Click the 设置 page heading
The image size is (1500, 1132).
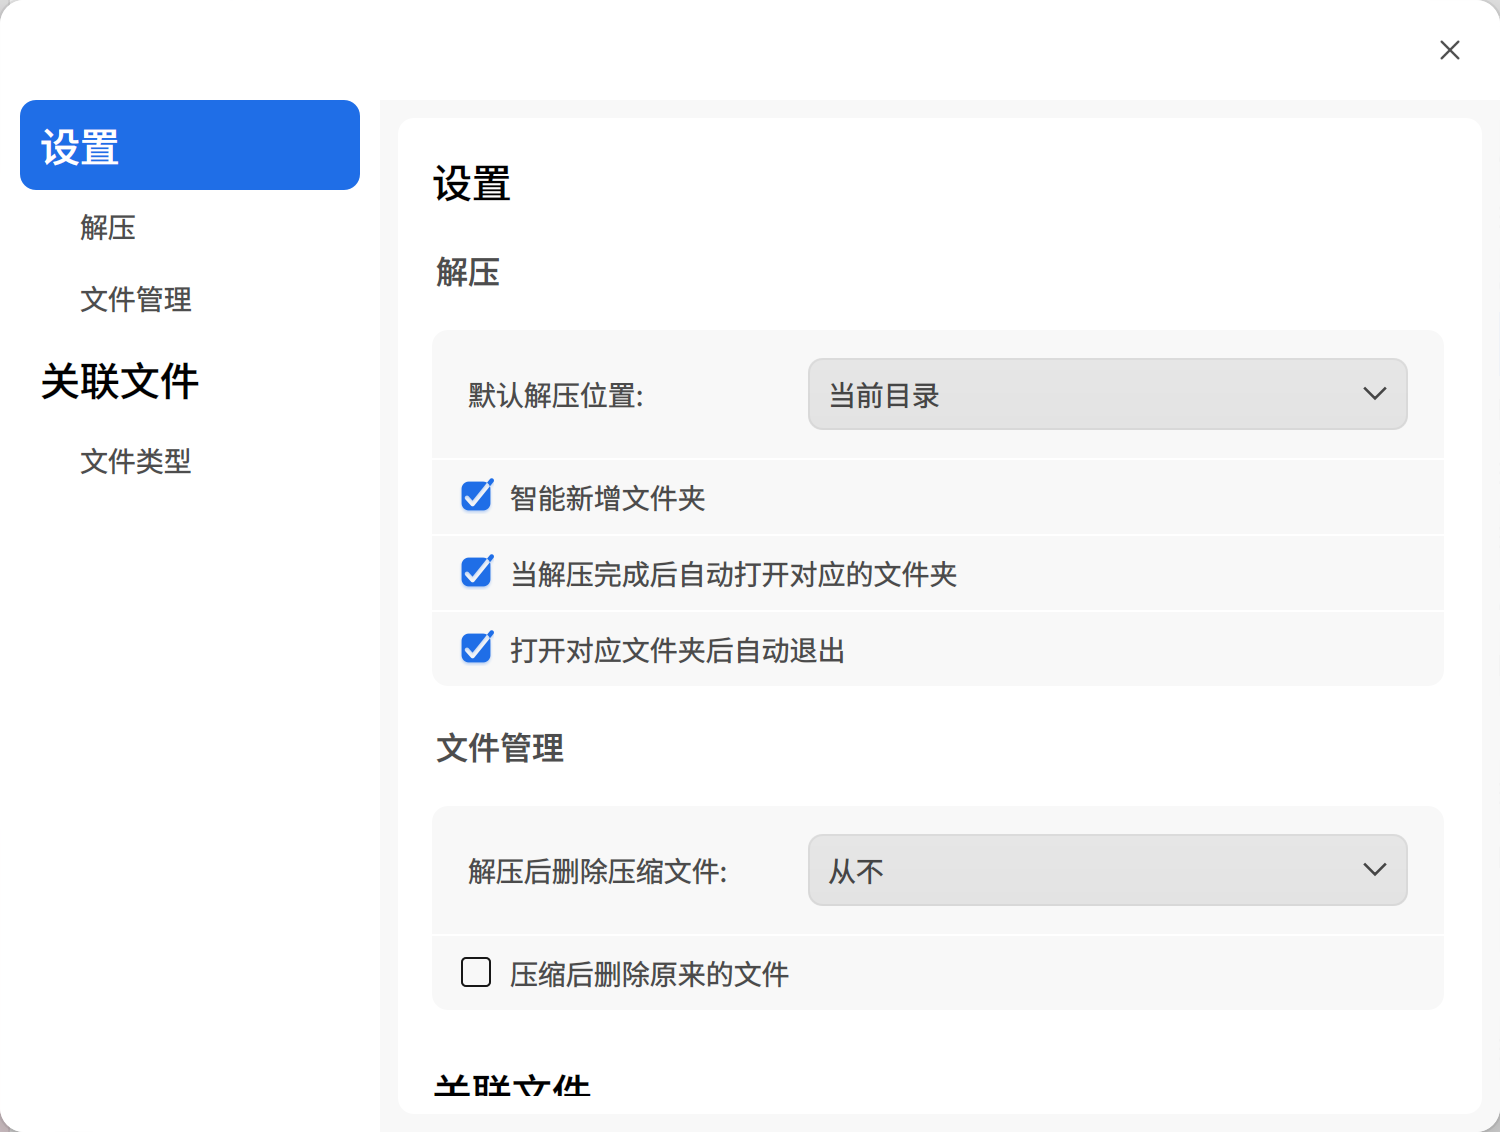472,185
